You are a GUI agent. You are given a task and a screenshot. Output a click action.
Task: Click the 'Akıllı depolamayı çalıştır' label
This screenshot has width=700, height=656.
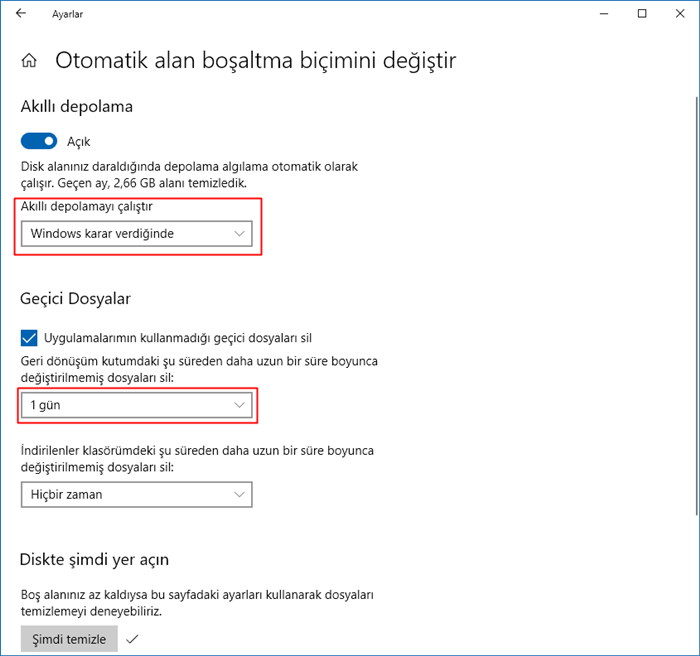pos(87,207)
